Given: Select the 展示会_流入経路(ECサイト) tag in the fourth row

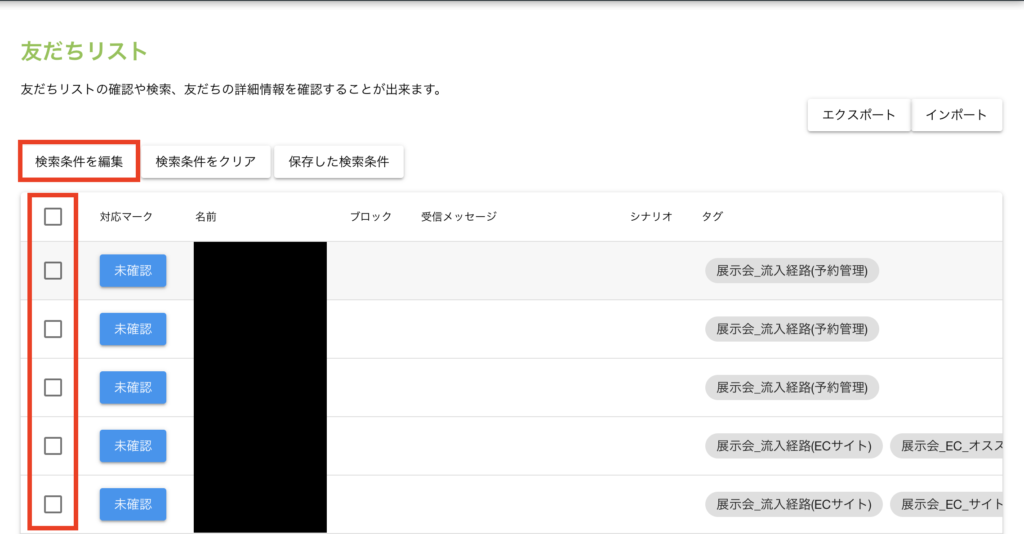Looking at the screenshot, I should pyautogui.click(x=793, y=446).
